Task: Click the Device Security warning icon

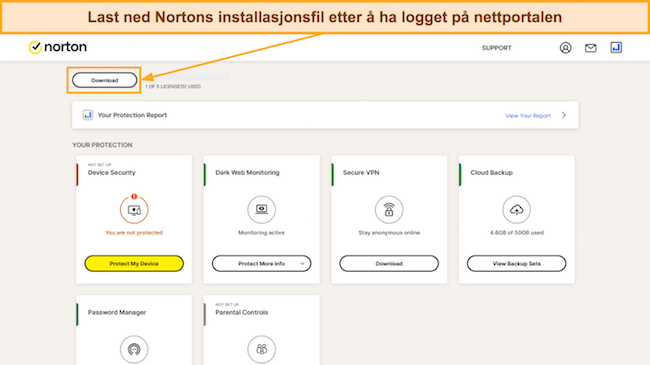Action: [134, 209]
